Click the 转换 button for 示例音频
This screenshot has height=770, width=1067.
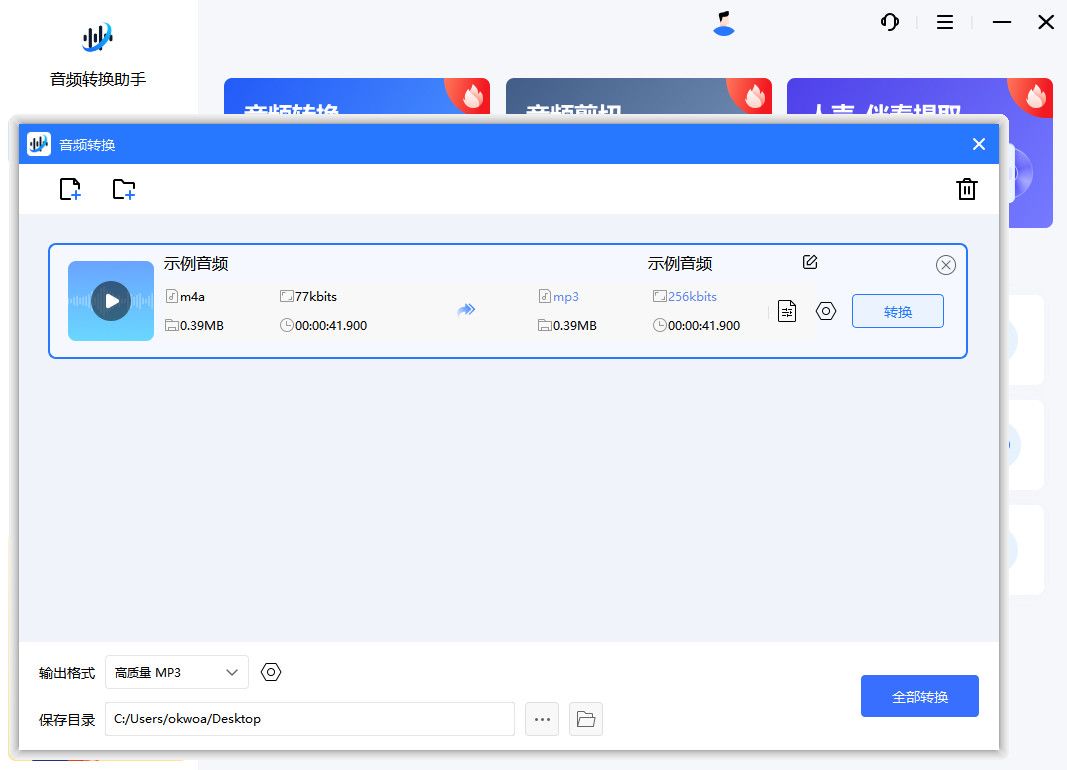(x=897, y=311)
